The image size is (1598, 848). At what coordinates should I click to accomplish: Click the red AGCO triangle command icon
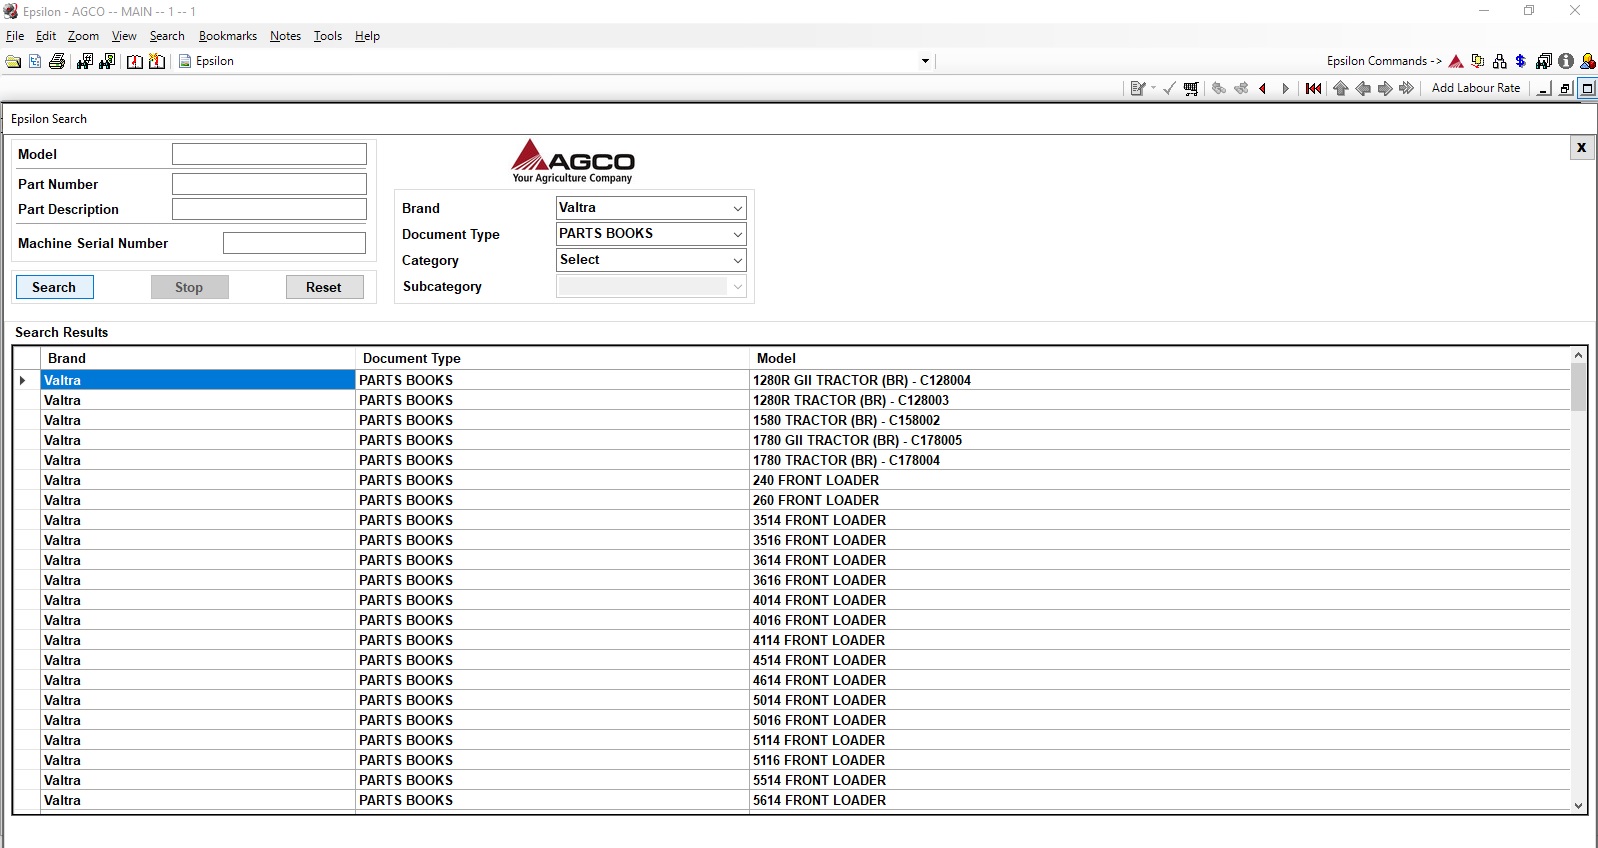[x=1456, y=61]
